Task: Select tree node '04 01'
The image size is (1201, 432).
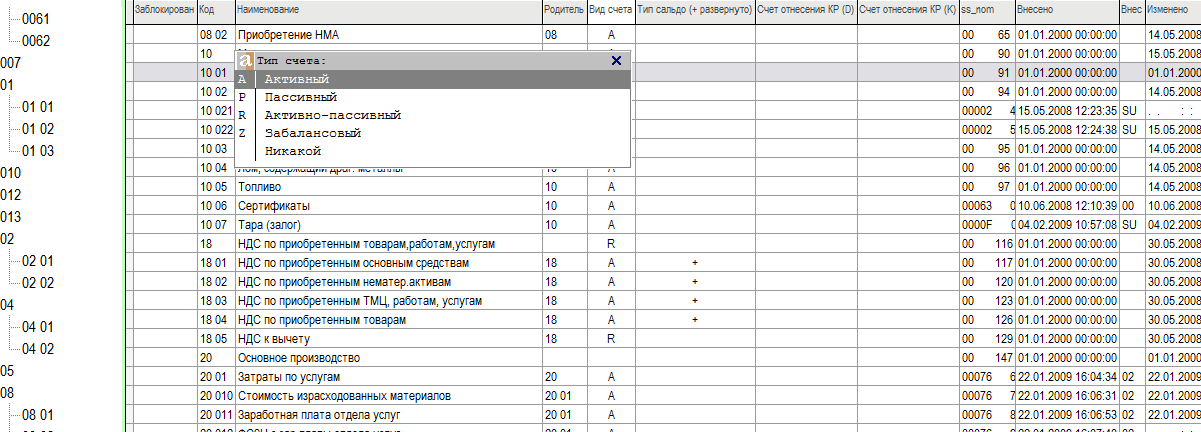Action: 38,327
